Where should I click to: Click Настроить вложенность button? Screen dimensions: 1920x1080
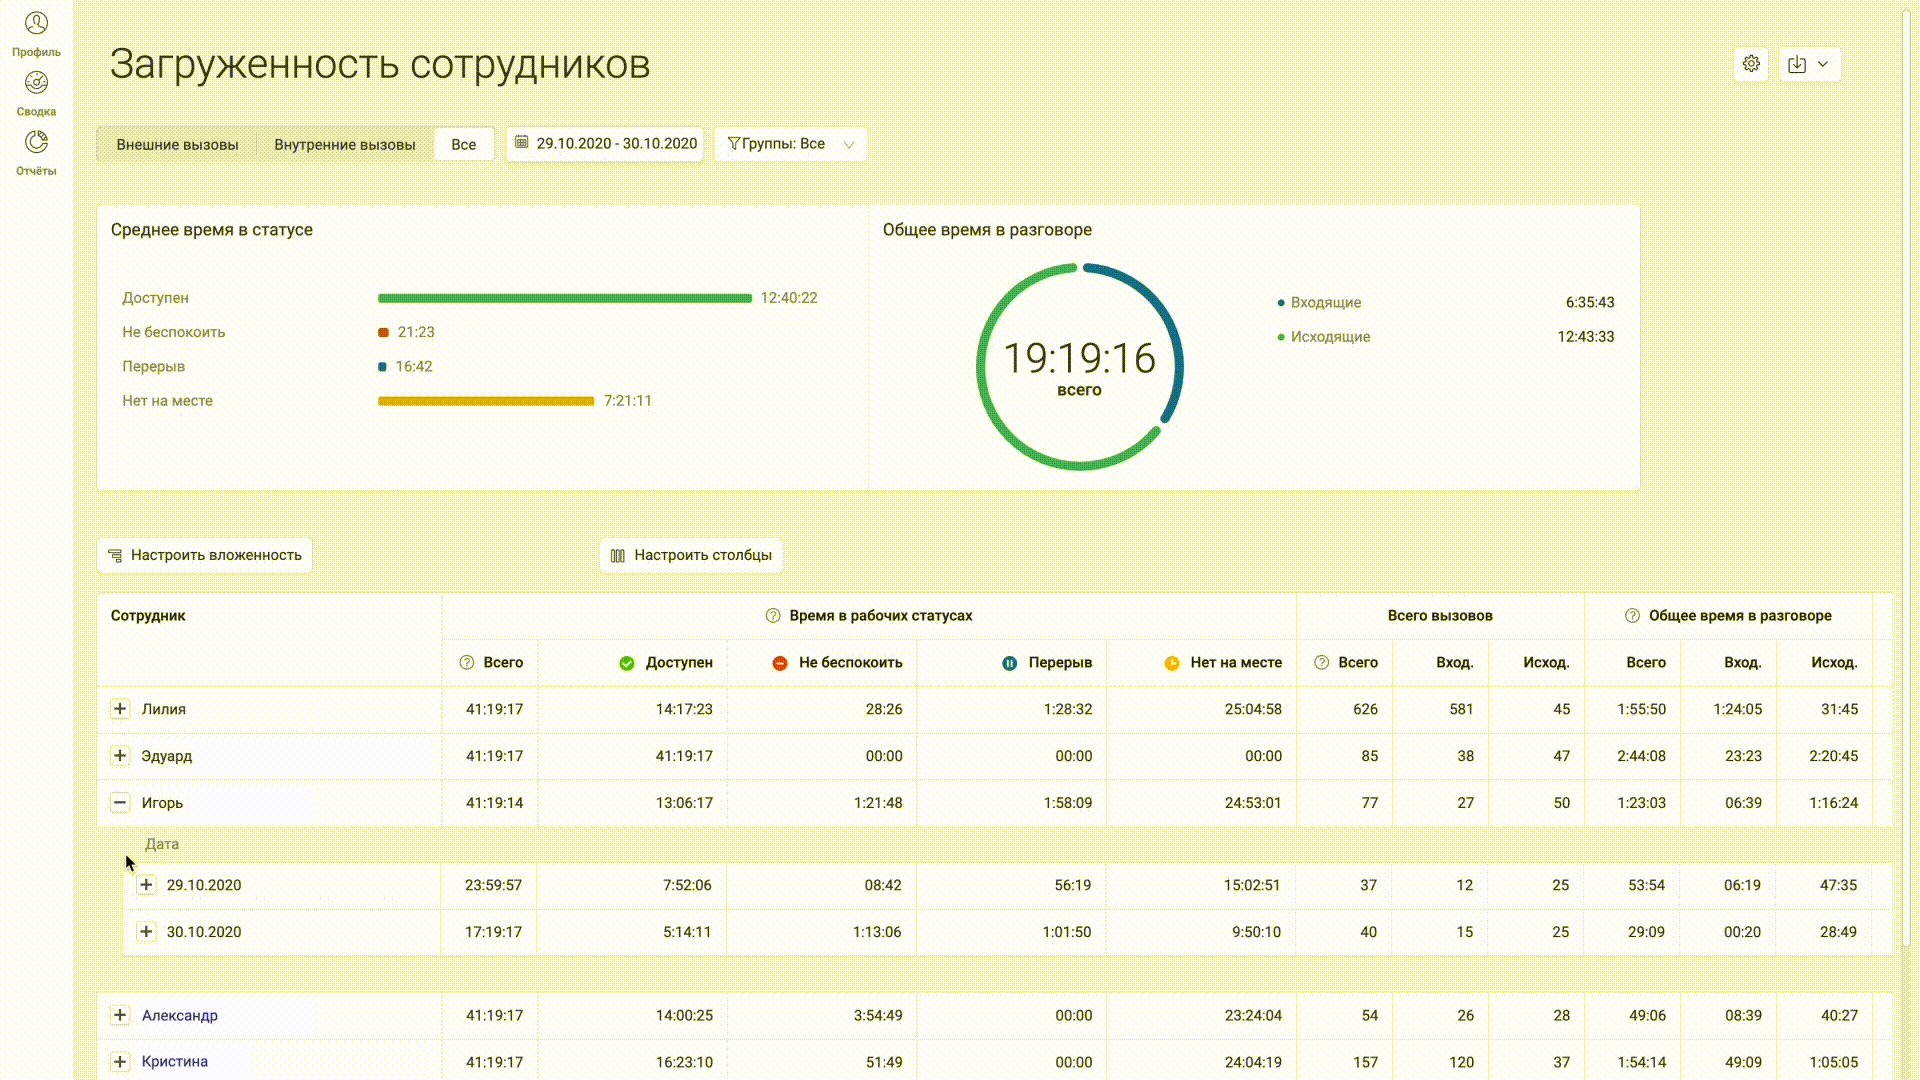pos(205,555)
